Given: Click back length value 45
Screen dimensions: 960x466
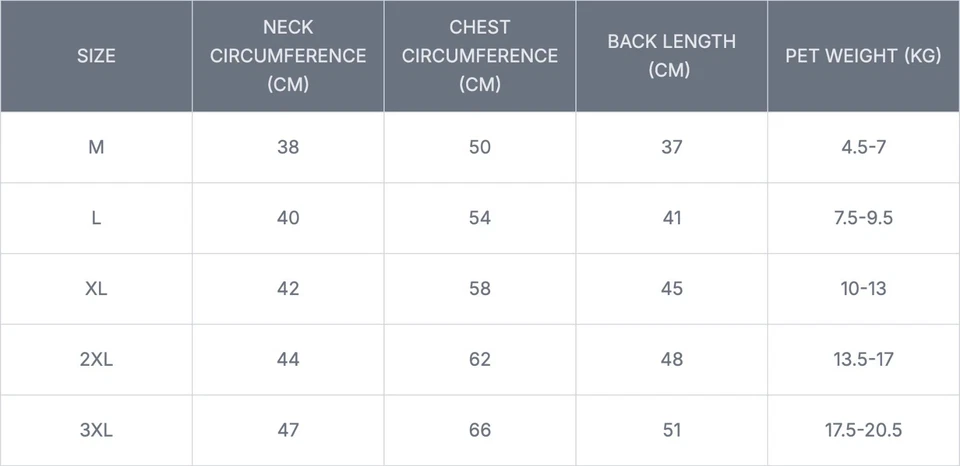Looking at the screenshot, I should pyautogui.click(x=671, y=289).
